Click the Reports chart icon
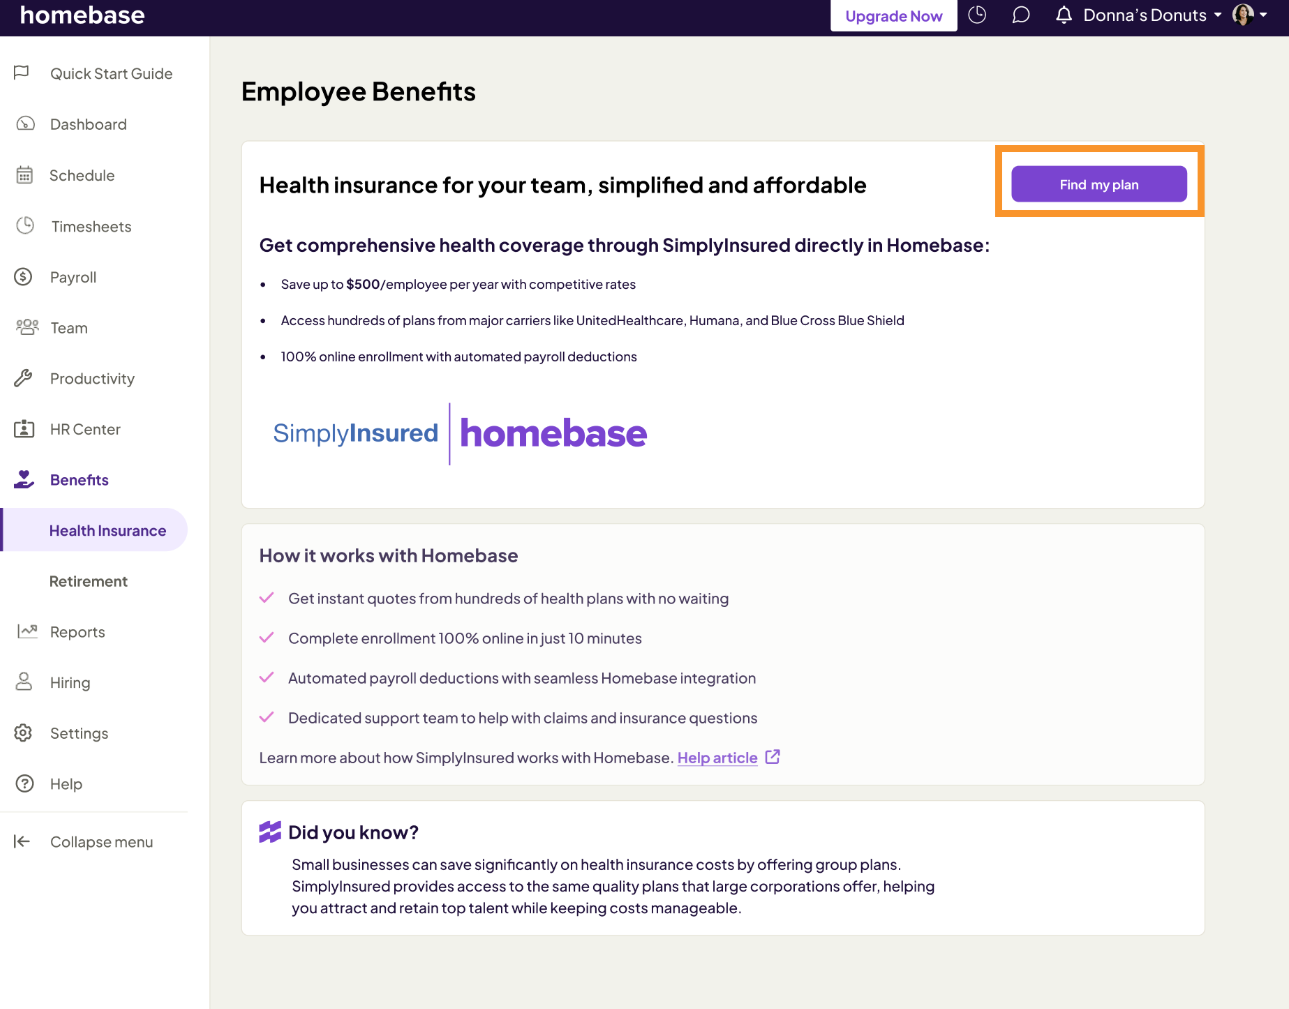Image resolution: width=1289 pixels, height=1009 pixels. coord(27,631)
